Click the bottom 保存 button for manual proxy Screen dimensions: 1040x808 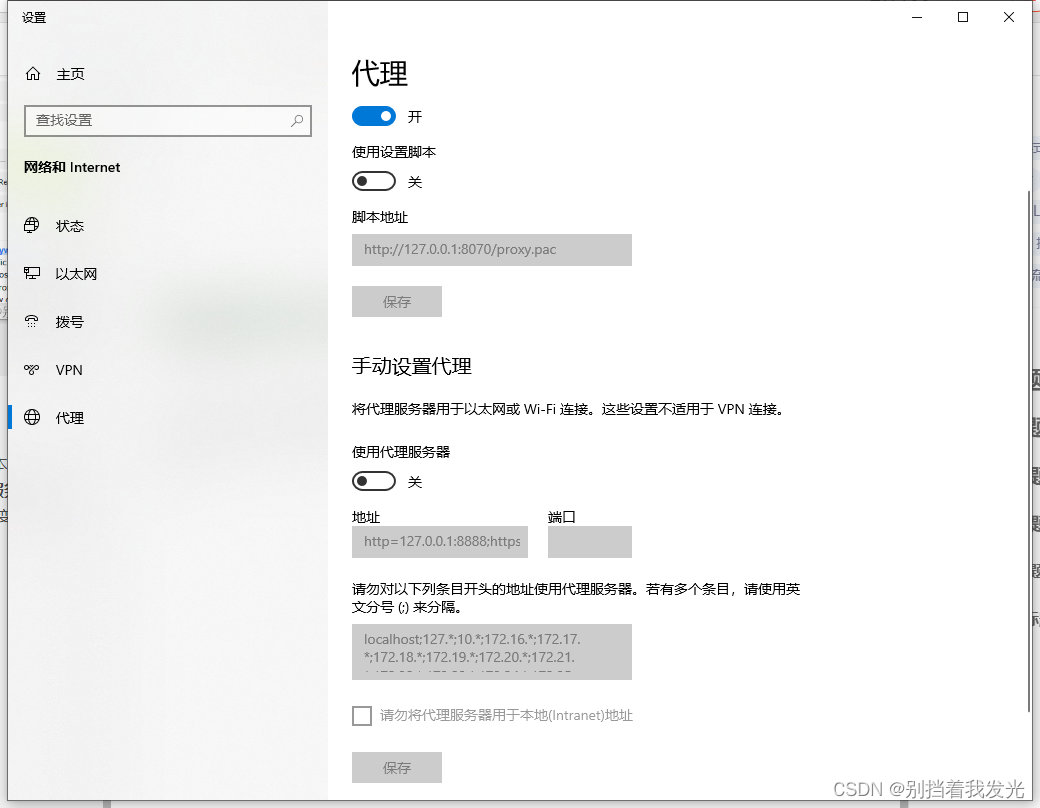coord(397,767)
